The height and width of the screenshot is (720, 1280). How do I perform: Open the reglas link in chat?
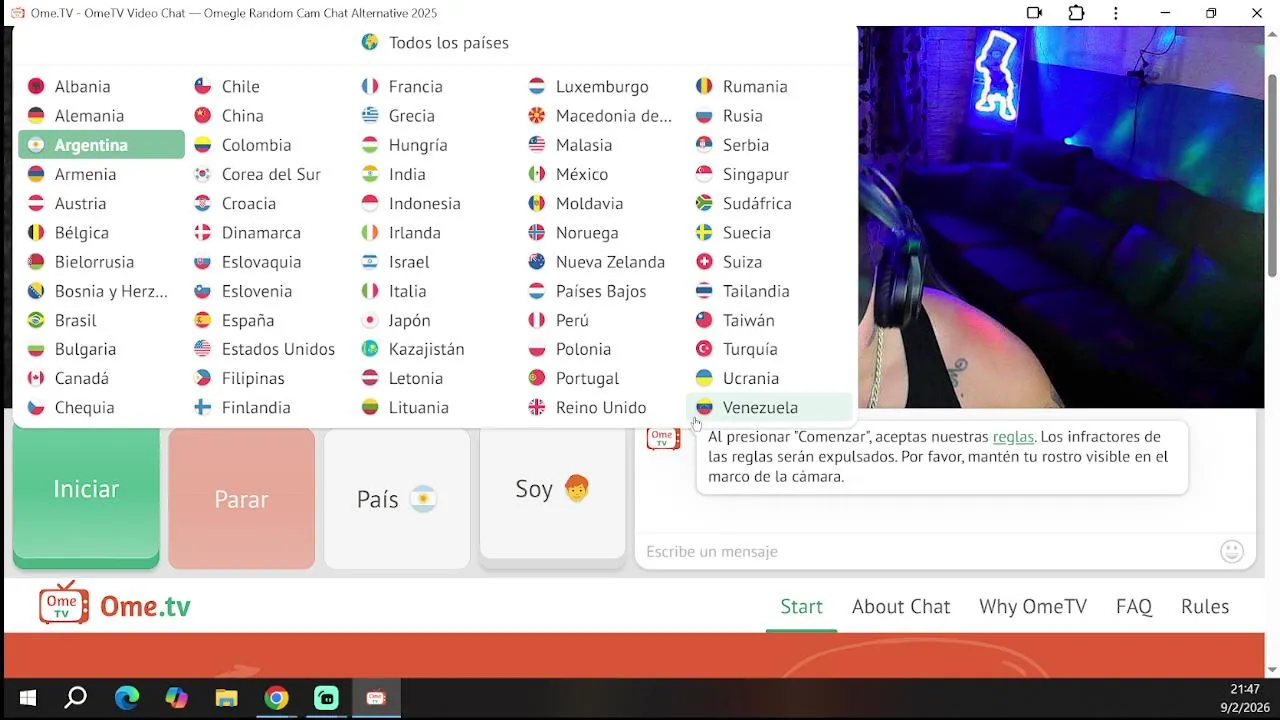[x=1013, y=437]
